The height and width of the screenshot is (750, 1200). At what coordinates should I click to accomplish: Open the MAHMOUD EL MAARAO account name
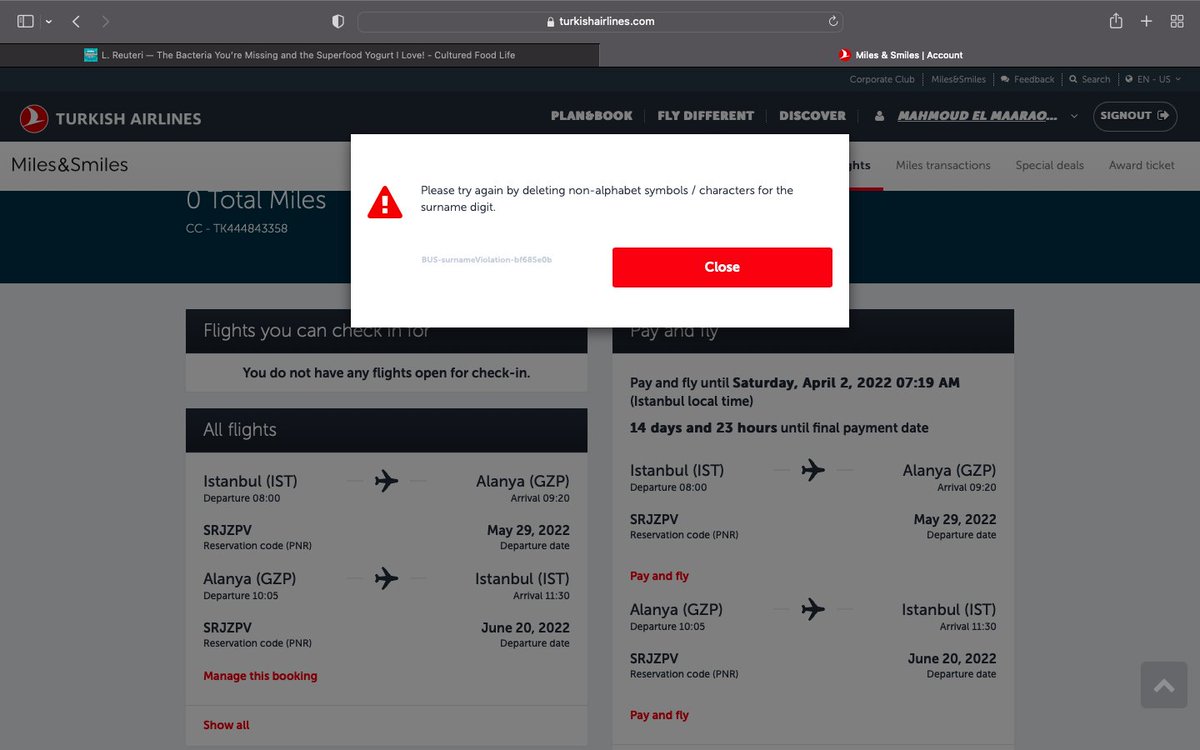click(x=977, y=116)
